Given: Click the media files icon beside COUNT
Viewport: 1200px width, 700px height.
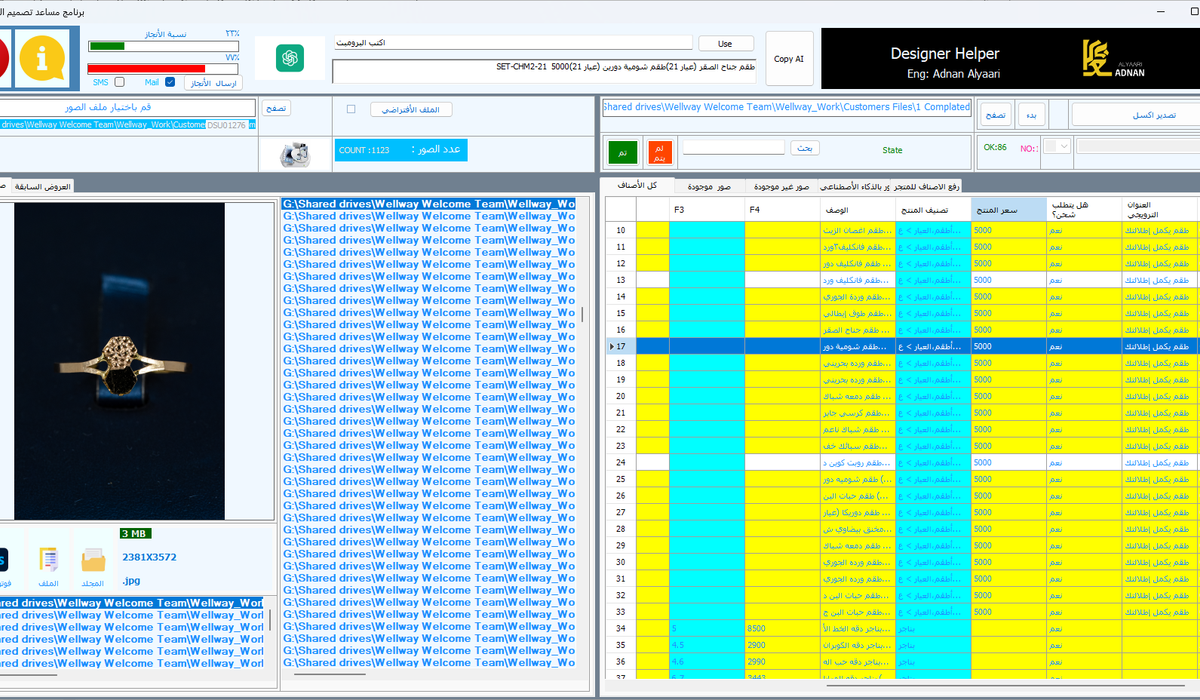Looking at the screenshot, I should point(294,153).
